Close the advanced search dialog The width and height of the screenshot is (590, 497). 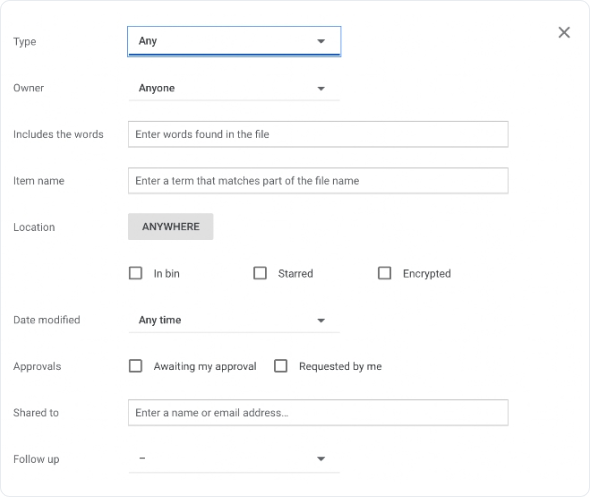[x=564, y=32]
